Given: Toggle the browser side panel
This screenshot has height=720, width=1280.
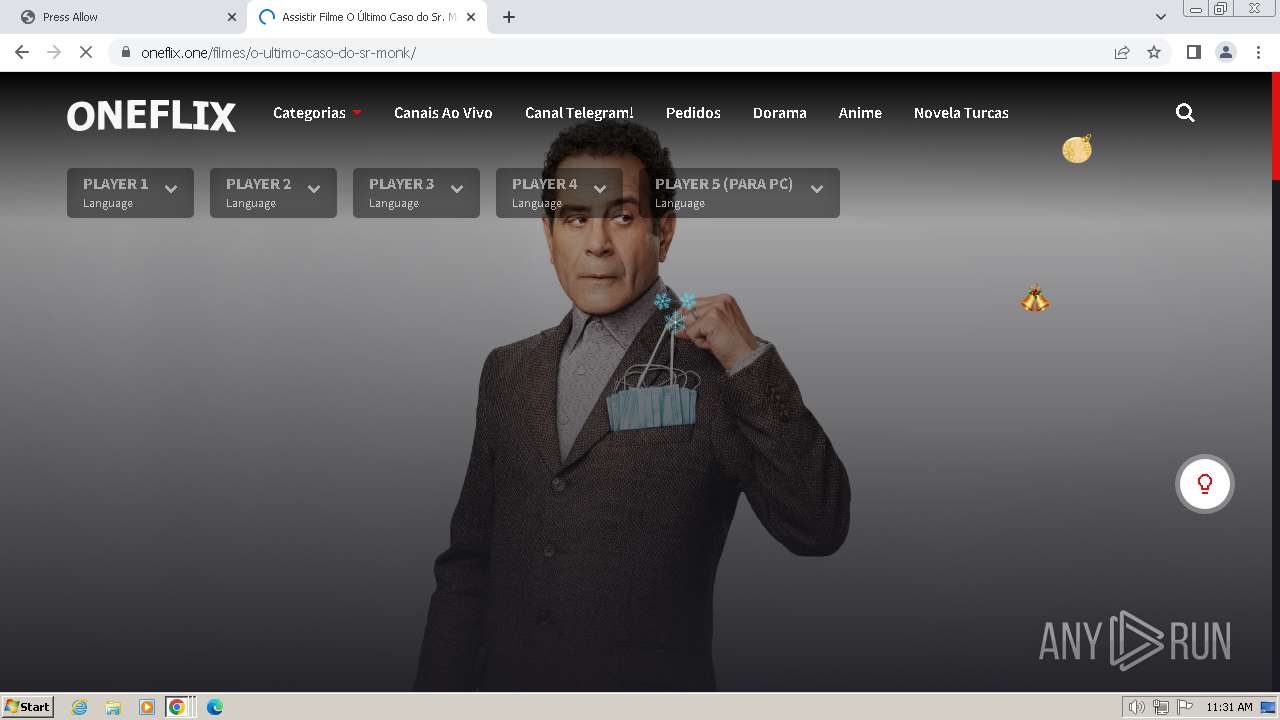Looking at the screenshot, I should point(1193,52).
